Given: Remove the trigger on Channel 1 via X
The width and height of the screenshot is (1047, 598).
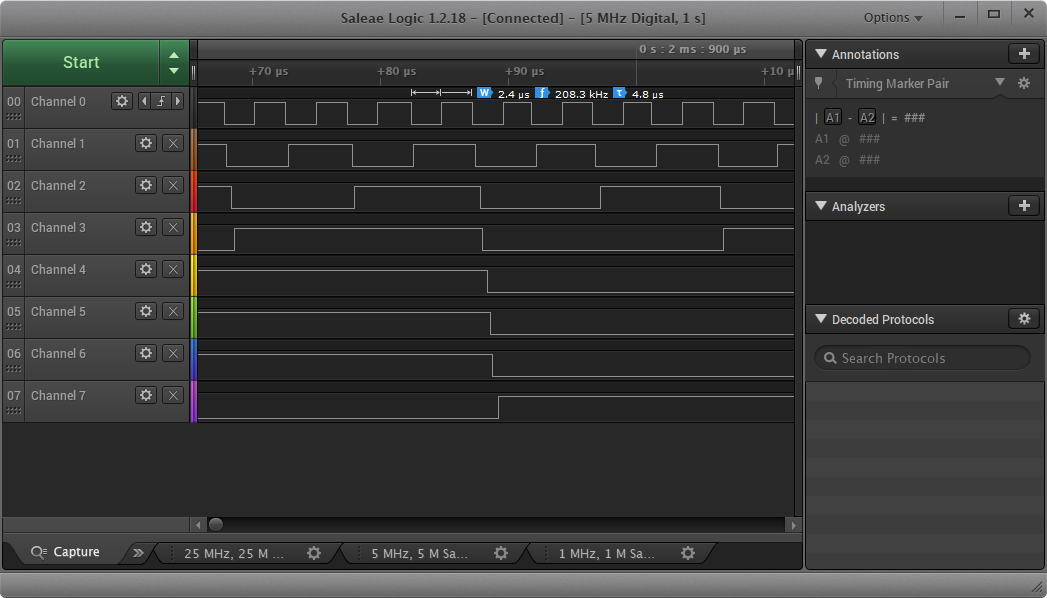Looking at the screenshot, I should coord(172,143).
